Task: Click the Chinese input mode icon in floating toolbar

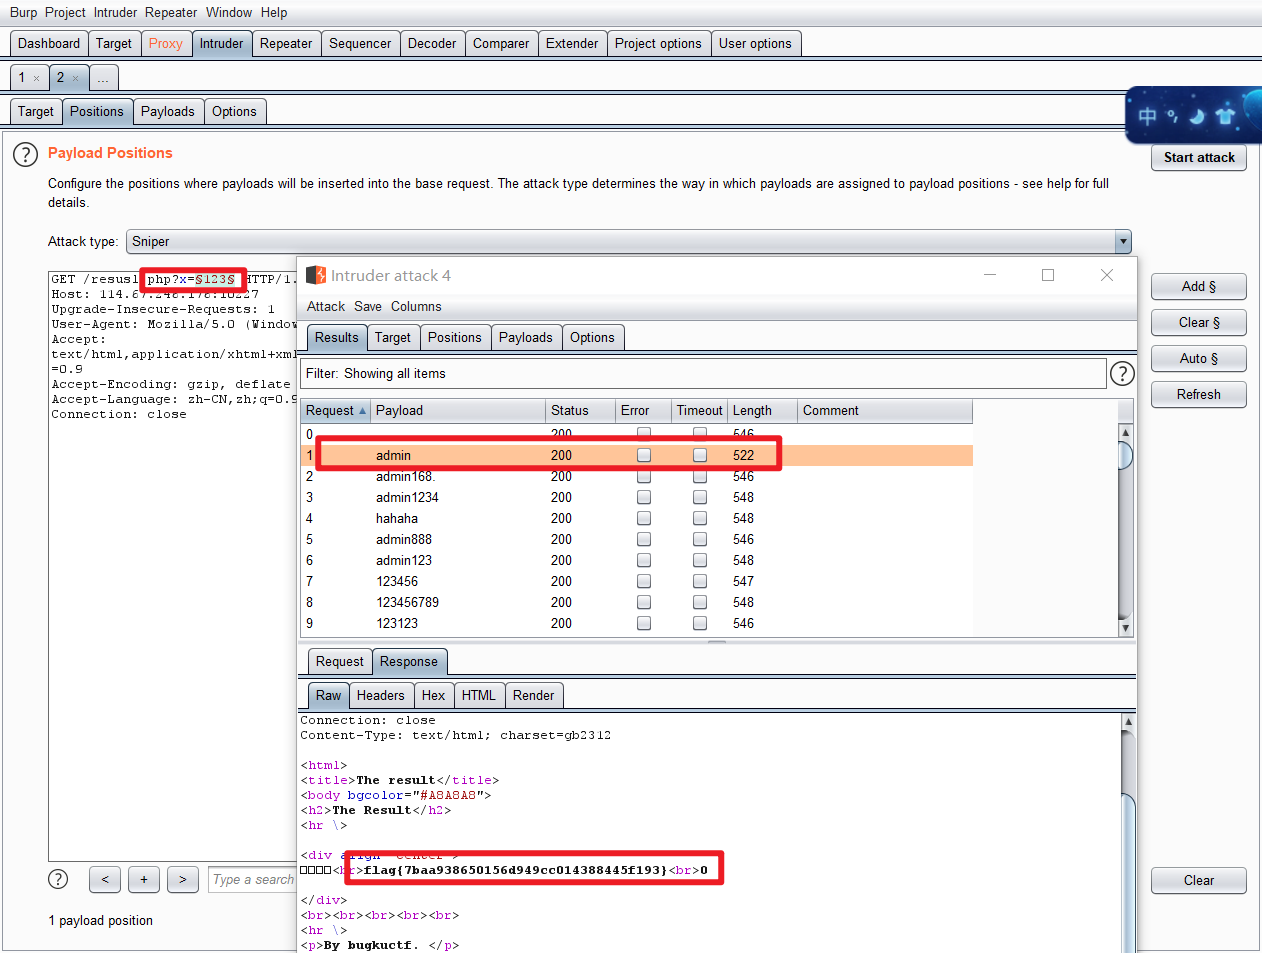Action: [1147, 116]
